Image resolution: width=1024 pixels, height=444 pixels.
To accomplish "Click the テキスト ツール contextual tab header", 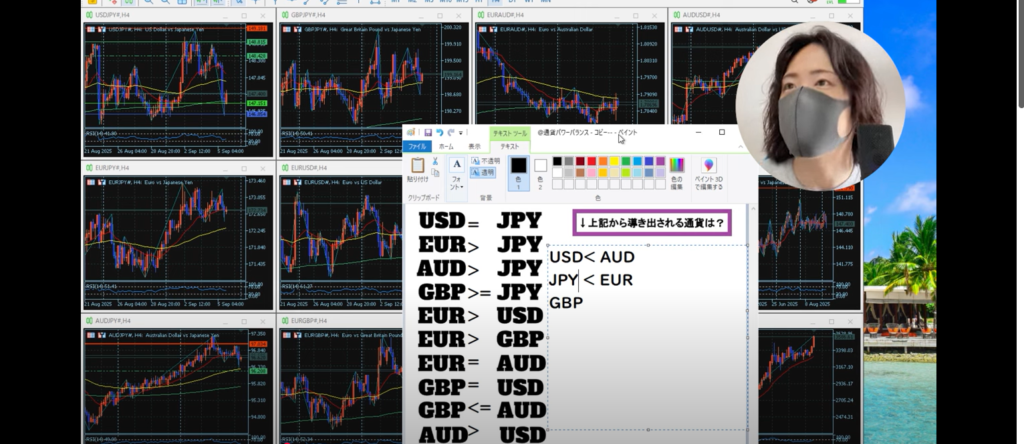I will pos(510,133).
